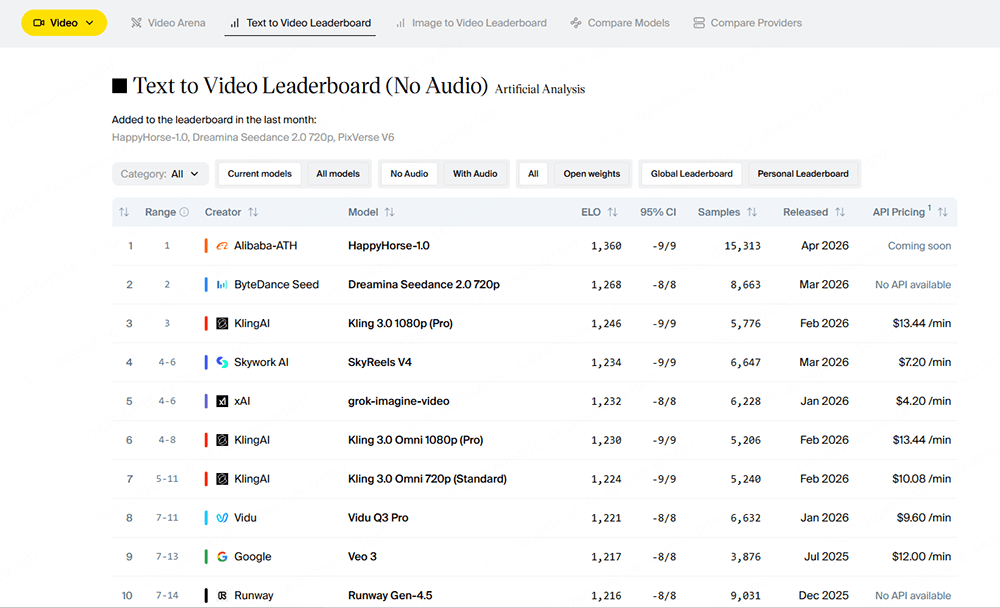Click the Compare Providers server icon
The height and width of the screenshot is (608, 1000).
(x=699, y=23)
